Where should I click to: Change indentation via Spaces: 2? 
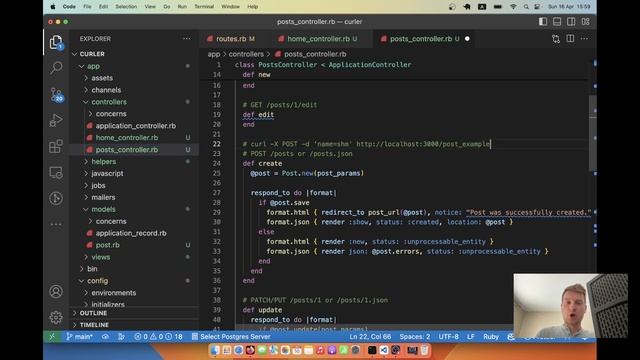pos(415,337)
